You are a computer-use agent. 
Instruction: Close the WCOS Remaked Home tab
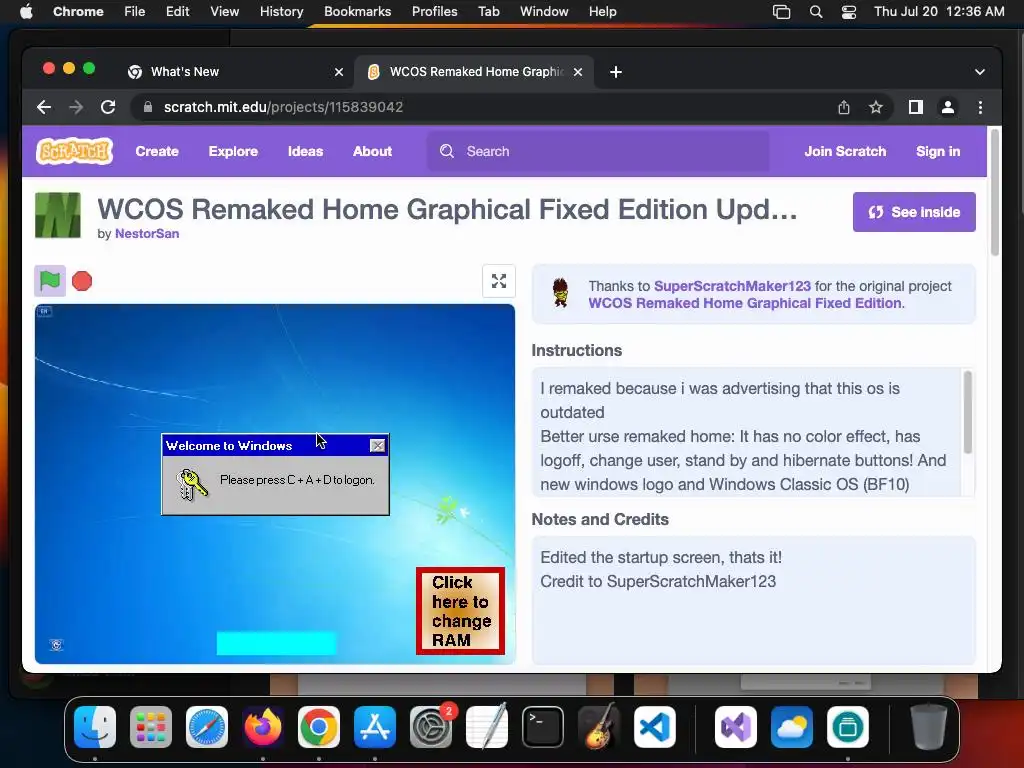point(578,72)
